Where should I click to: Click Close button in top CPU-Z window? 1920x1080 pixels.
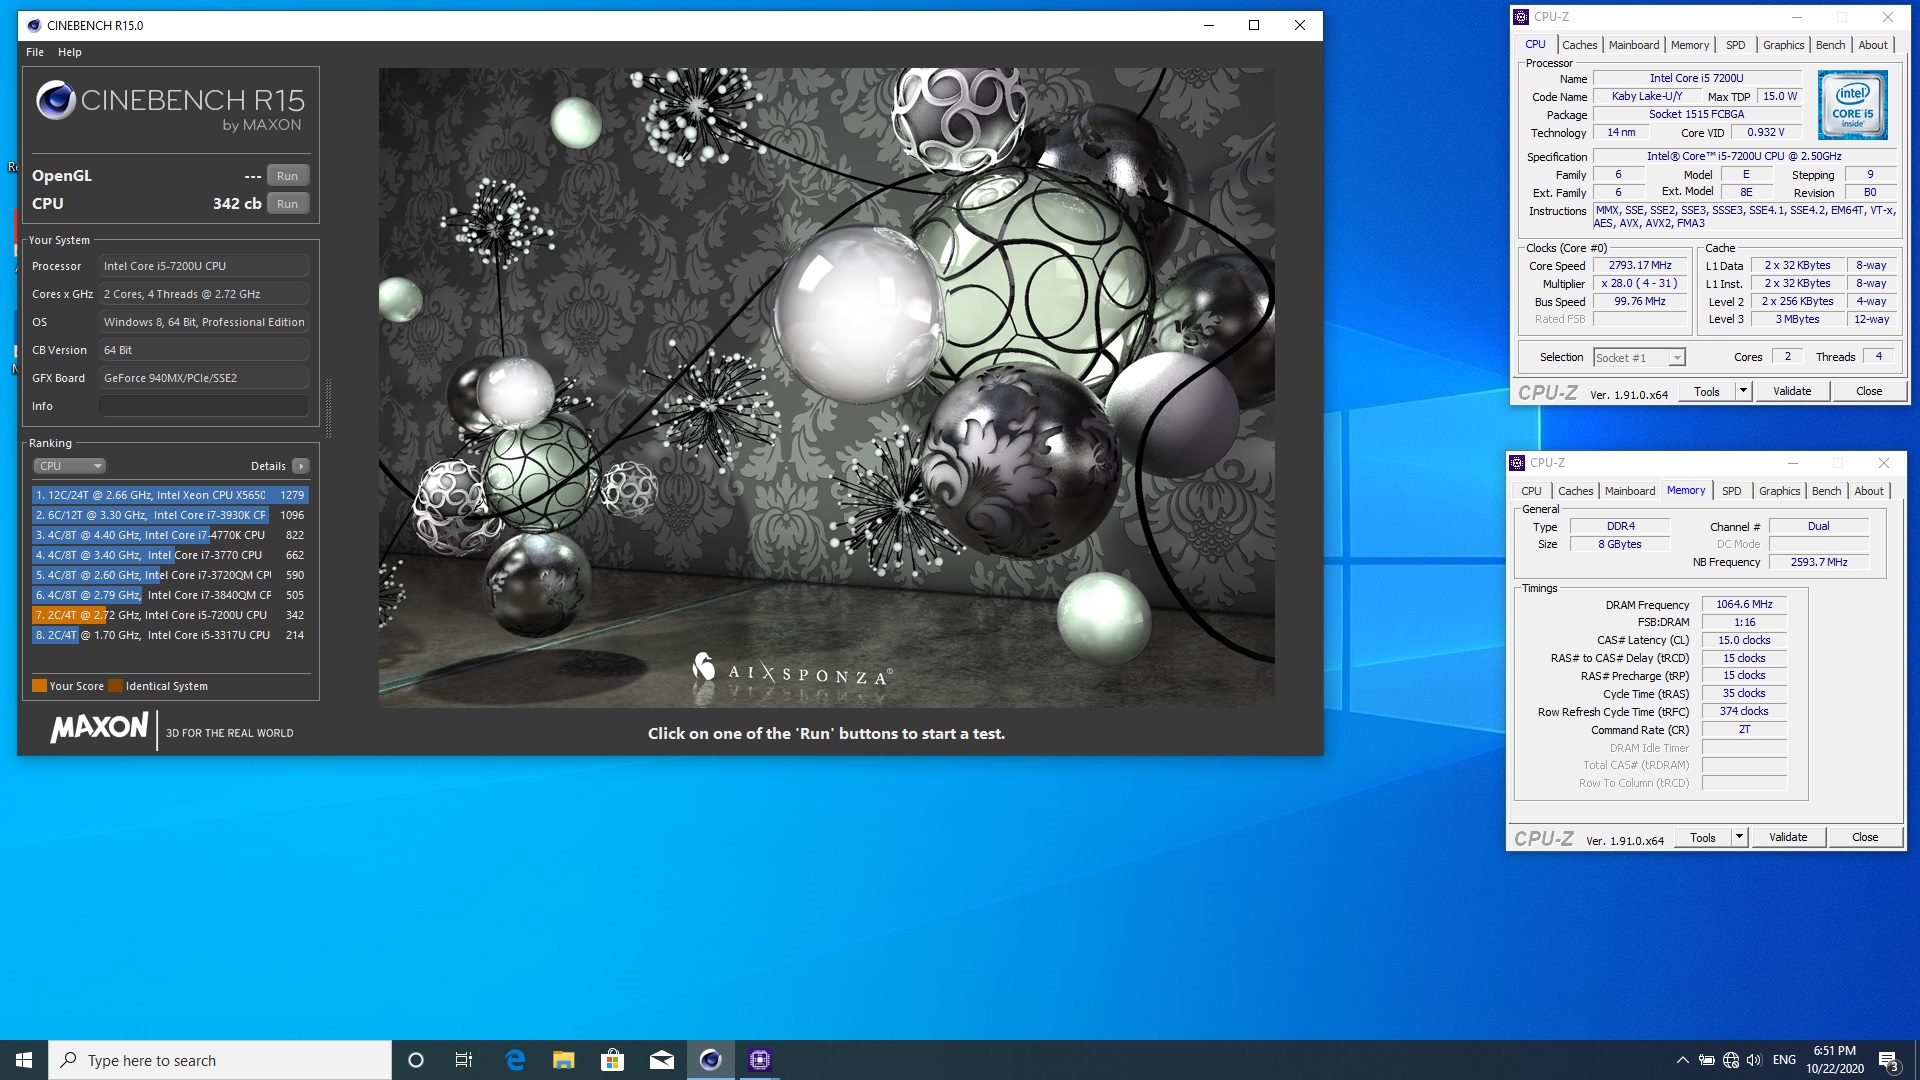coord(1869,392)
